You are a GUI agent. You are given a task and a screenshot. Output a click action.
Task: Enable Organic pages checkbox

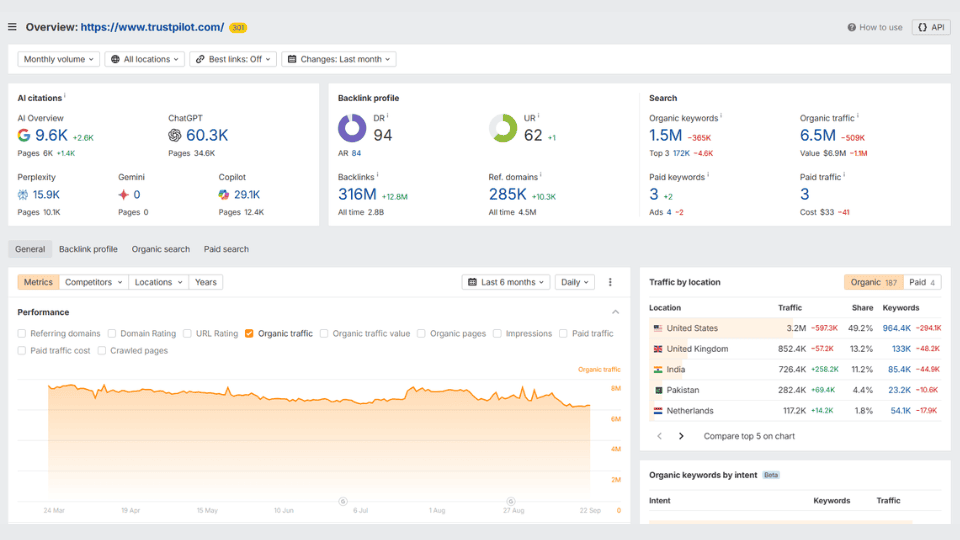coord(421,334)
